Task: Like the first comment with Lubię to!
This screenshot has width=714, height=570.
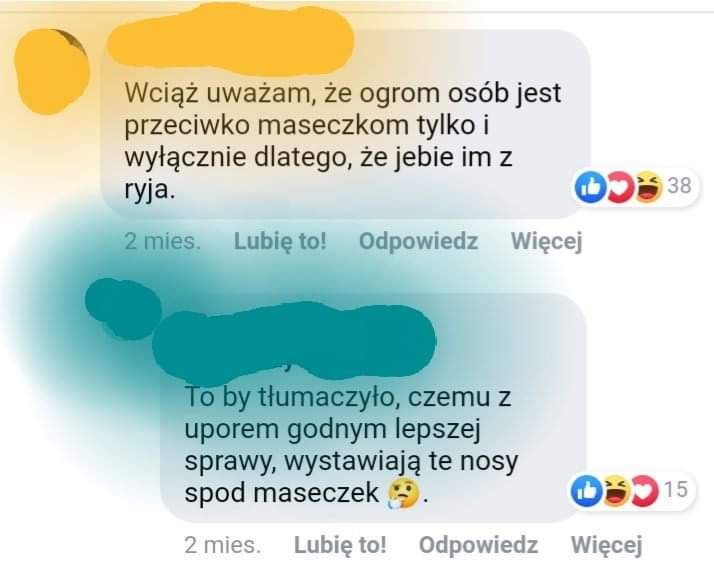Action: tap(280, 241)
